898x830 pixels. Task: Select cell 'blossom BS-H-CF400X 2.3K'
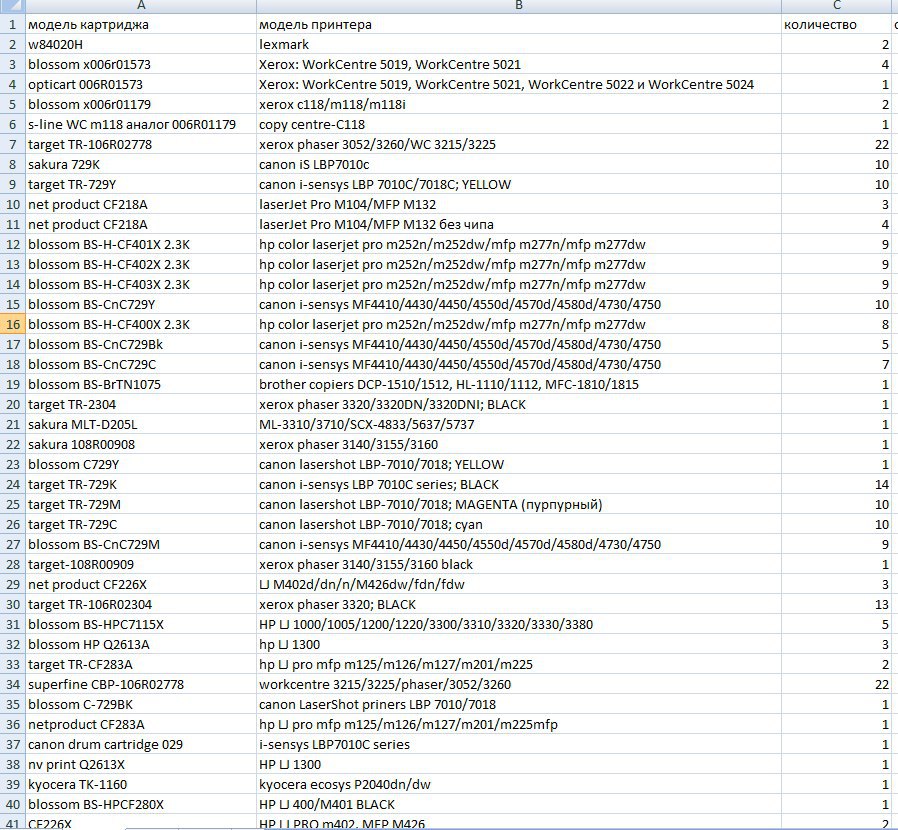tap(141, 325)
